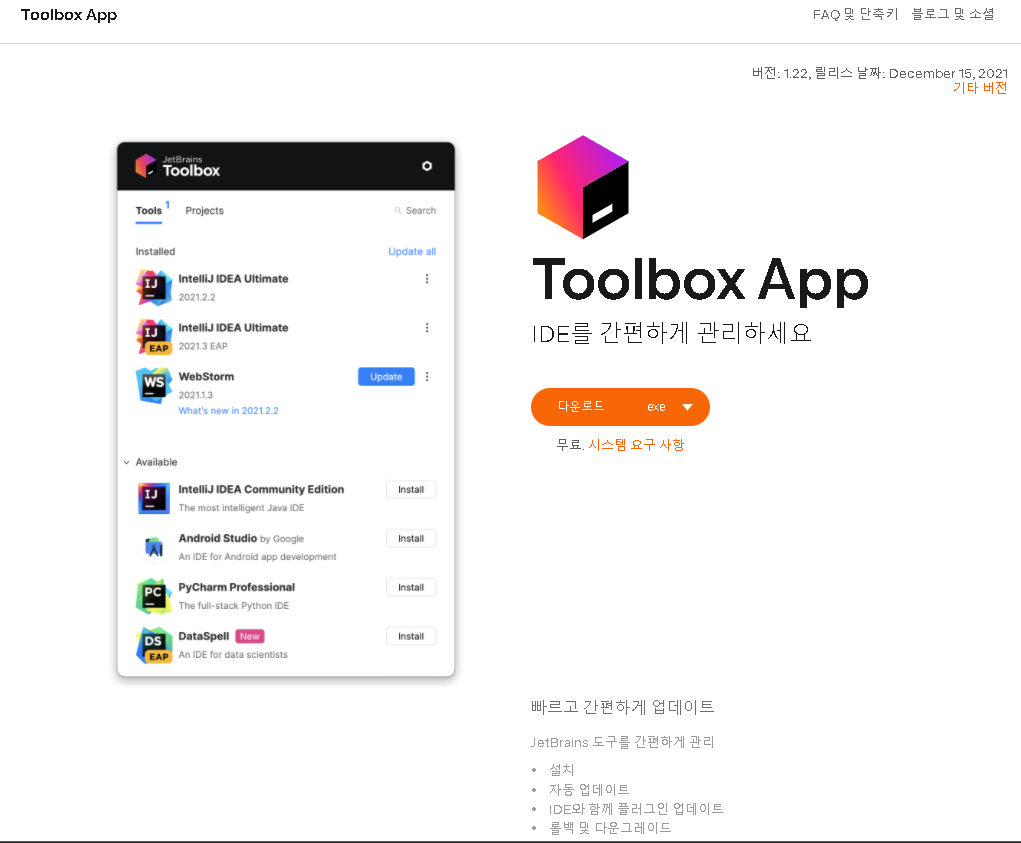
Task: Click the blue Update button for WebStorm
Action: 386,377
